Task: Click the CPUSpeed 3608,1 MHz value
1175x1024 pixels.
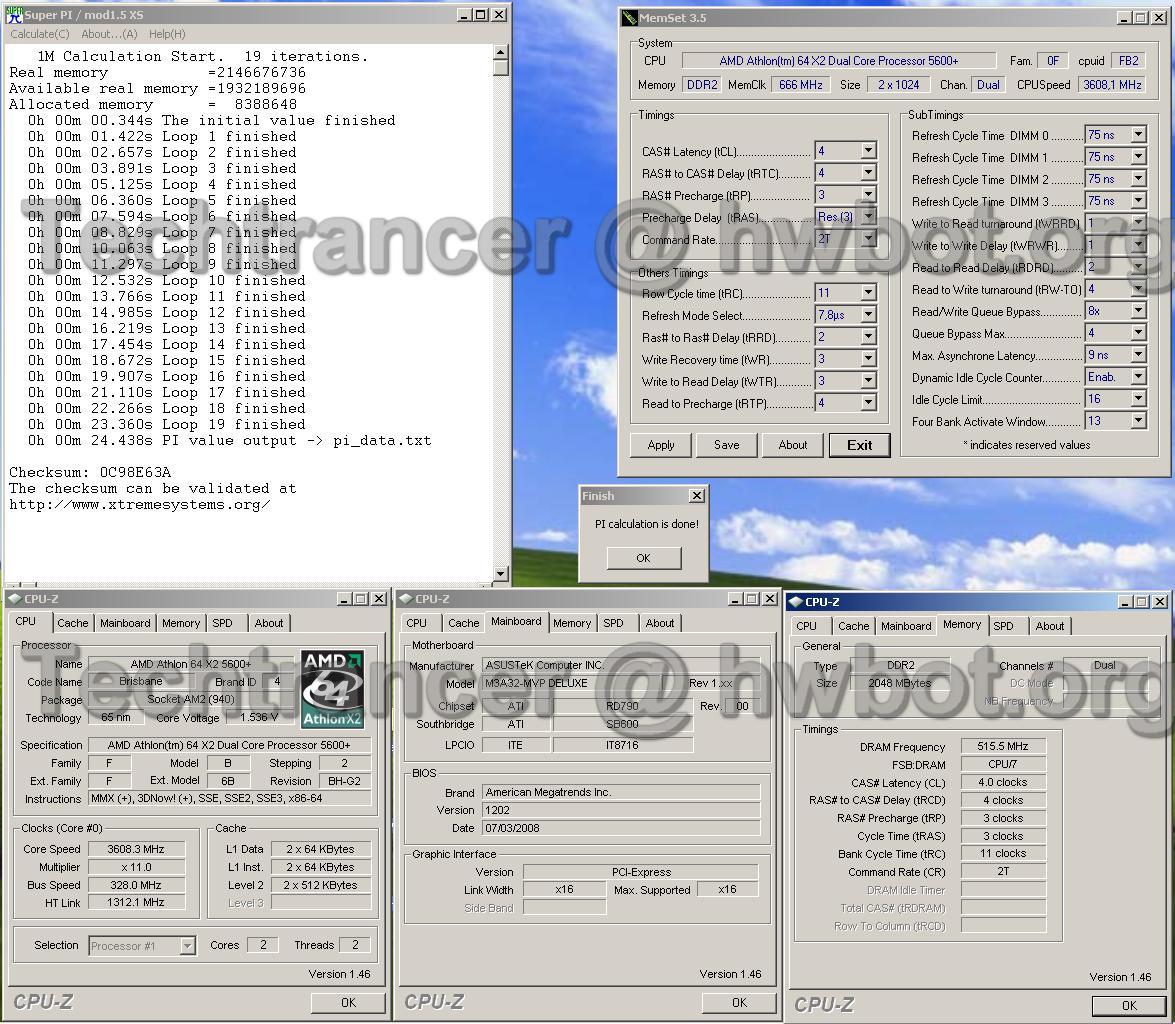Action: (x=1112, y=85)
